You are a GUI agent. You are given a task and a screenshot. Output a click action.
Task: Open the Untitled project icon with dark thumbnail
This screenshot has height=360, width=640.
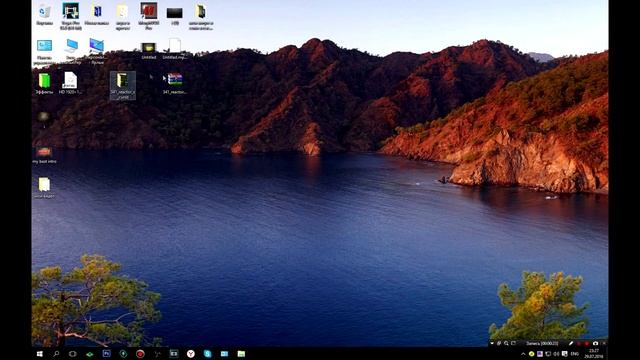pos(149,51)
